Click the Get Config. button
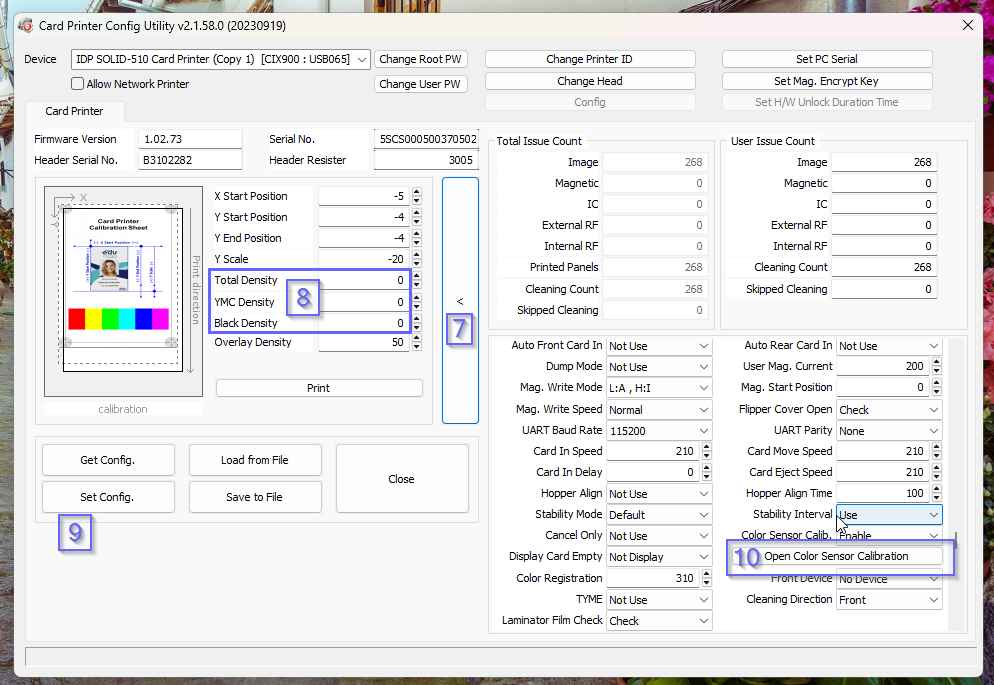The height and width of the screenshot is (685, 994). pyautogui.click(x=108, y=460)
